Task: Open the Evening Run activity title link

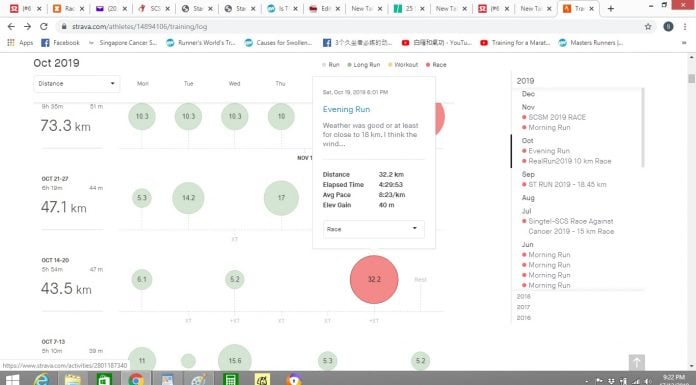Action: (346, 109)
